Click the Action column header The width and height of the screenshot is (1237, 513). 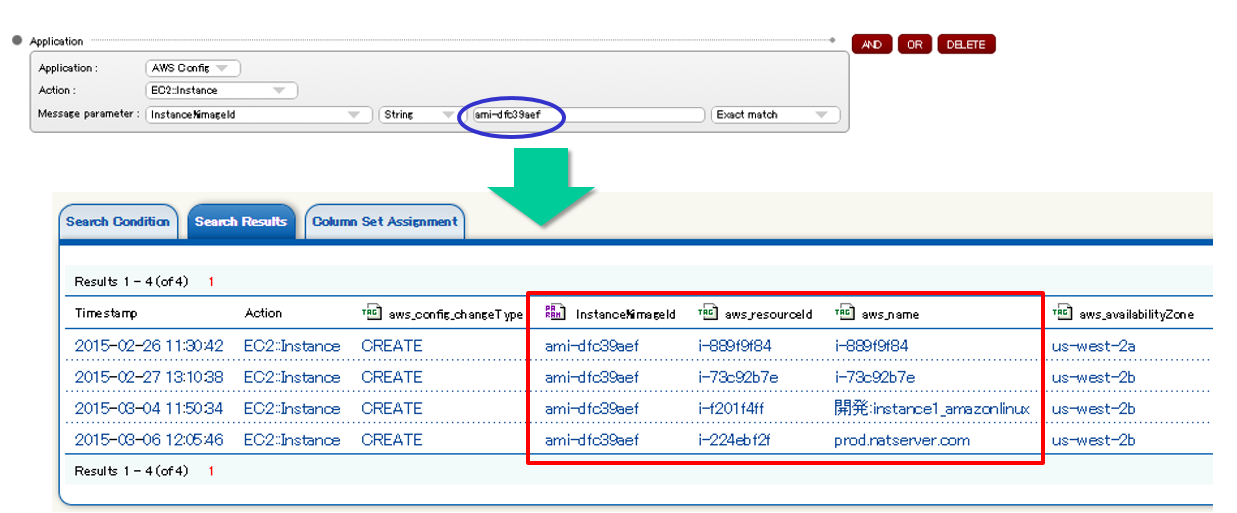coord(264,313)
